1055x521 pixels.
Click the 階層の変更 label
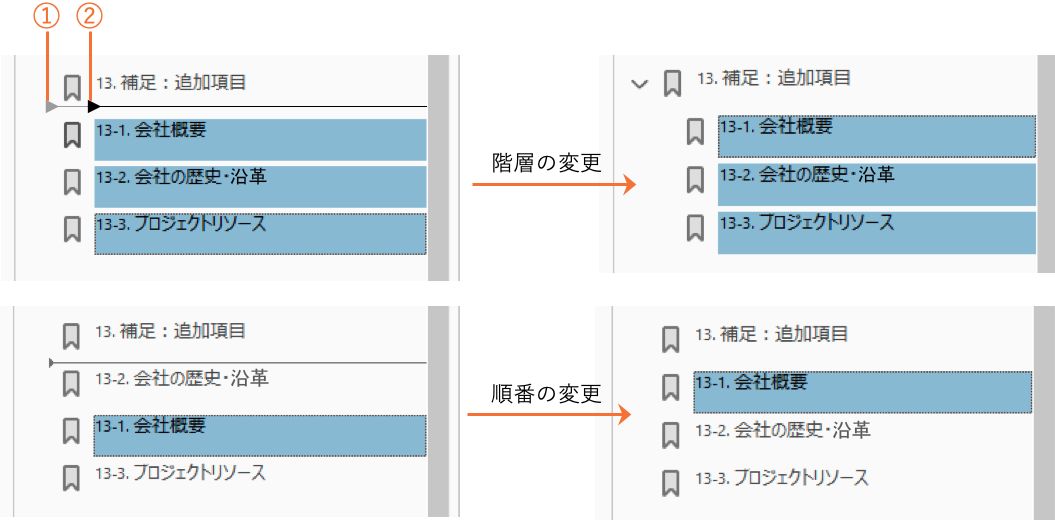click(547, 162)
